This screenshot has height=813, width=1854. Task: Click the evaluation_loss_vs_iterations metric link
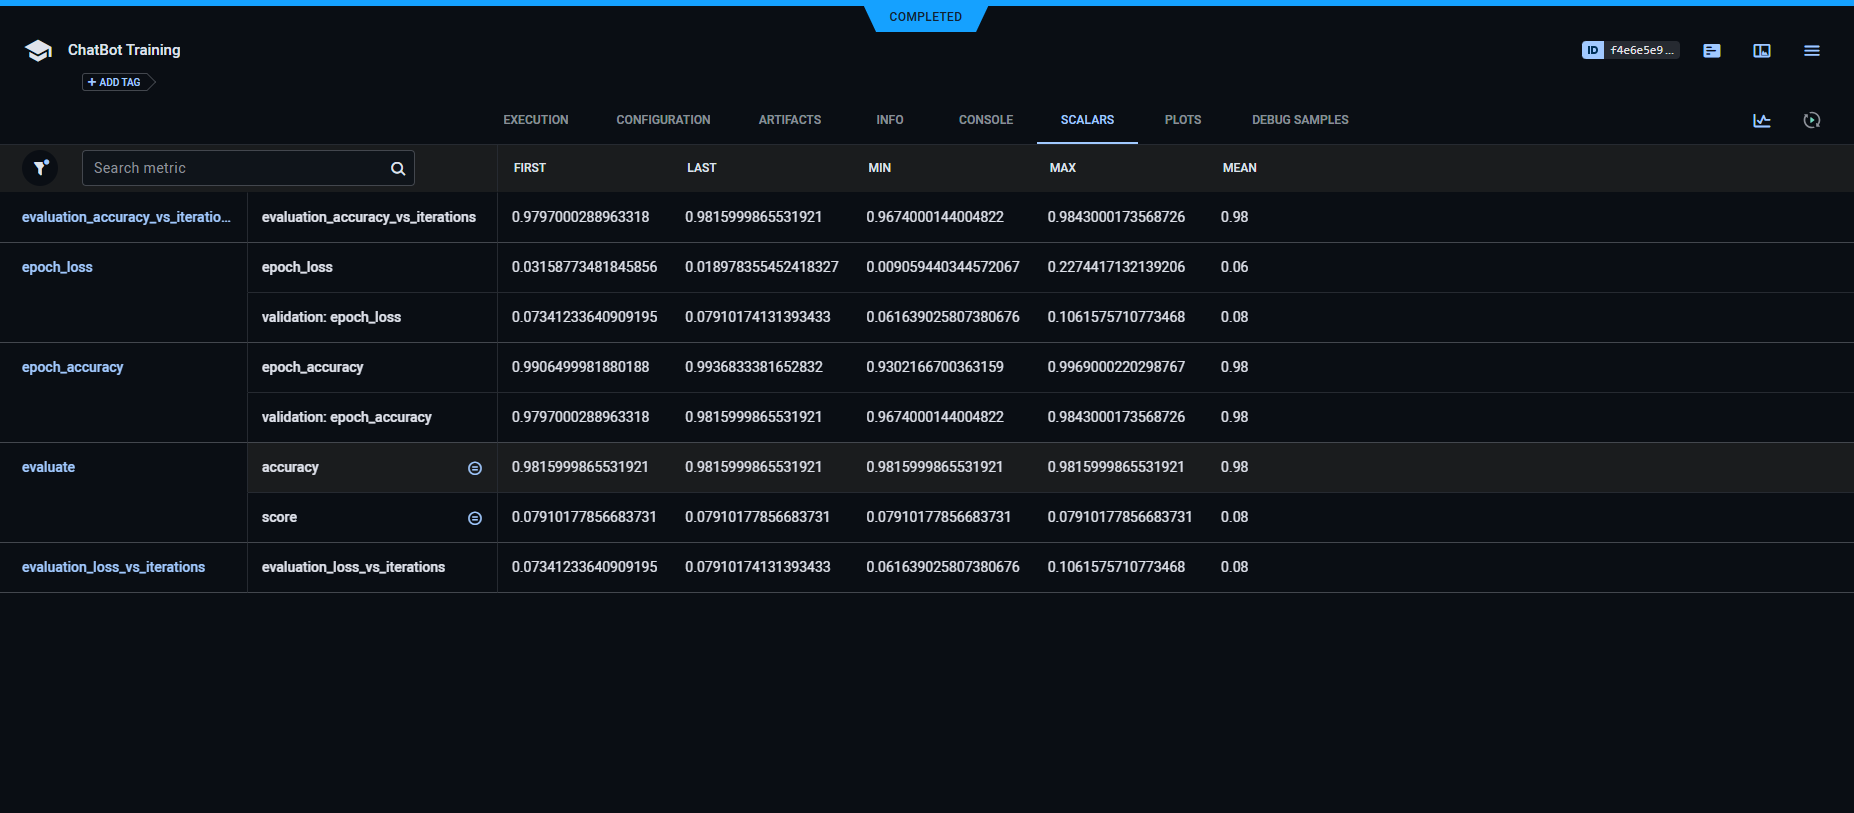pos(113,567)
